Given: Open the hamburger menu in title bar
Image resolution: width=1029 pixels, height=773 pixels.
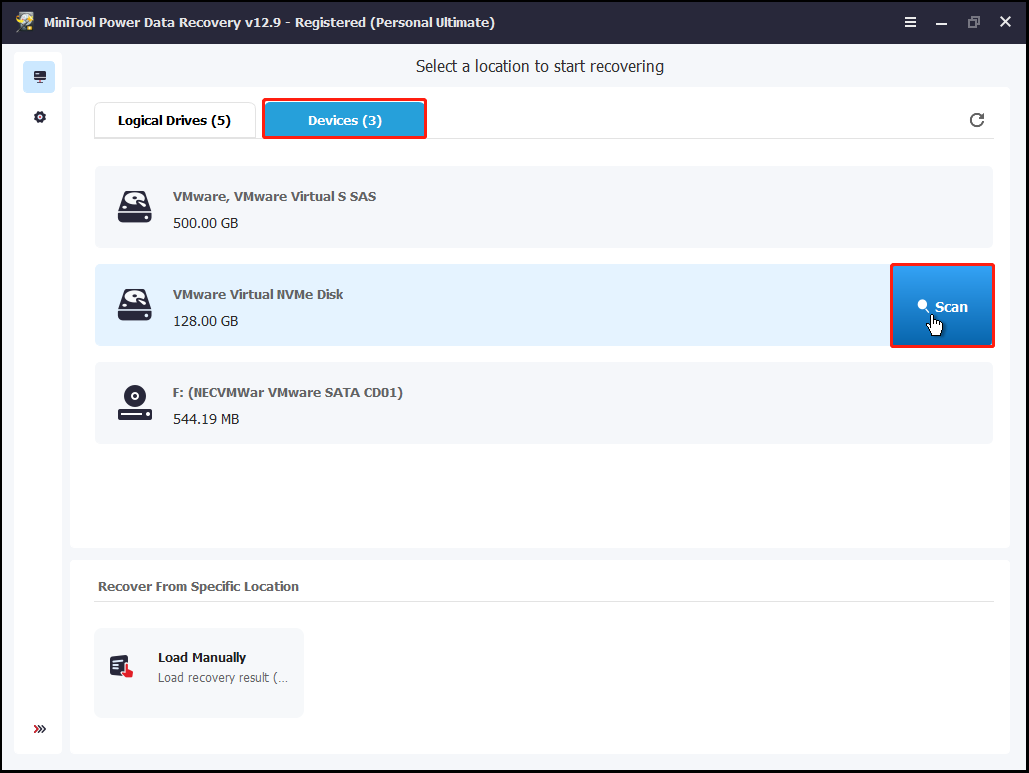Looking at the screenshot, I should click(x=910, y=22).
